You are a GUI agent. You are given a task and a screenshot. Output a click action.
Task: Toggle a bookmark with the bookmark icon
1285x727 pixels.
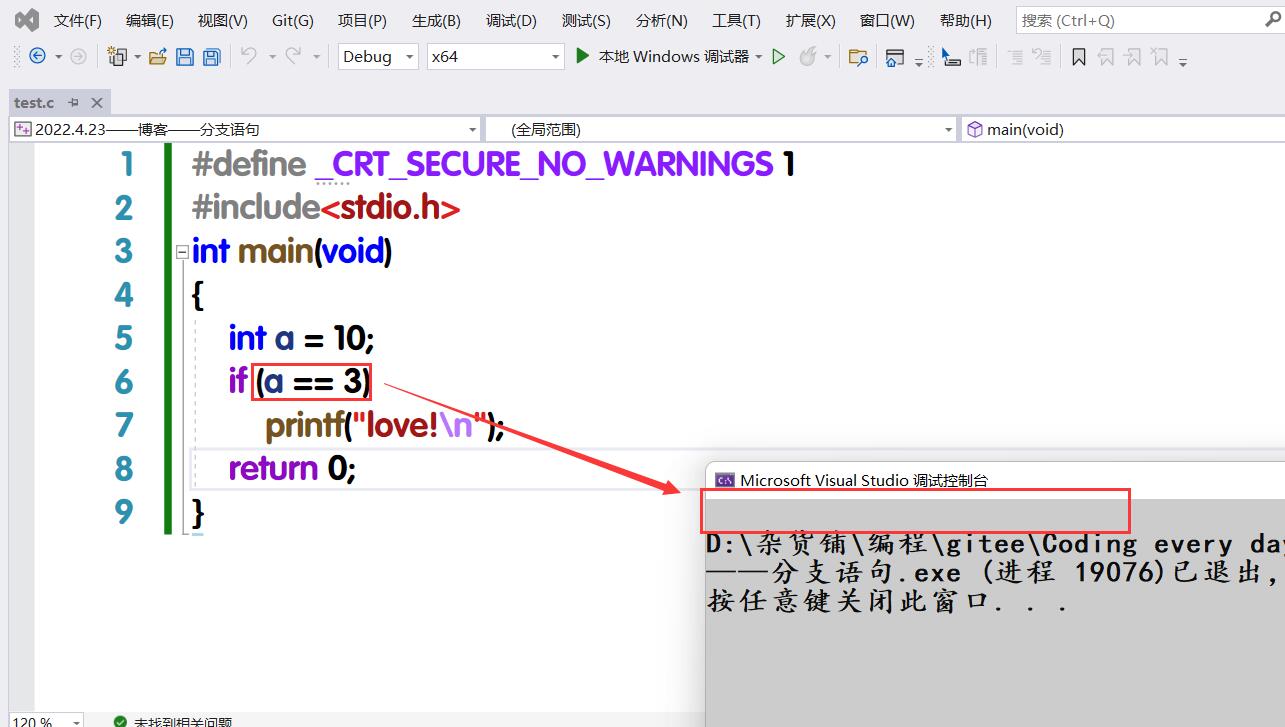click(1078, 57)
